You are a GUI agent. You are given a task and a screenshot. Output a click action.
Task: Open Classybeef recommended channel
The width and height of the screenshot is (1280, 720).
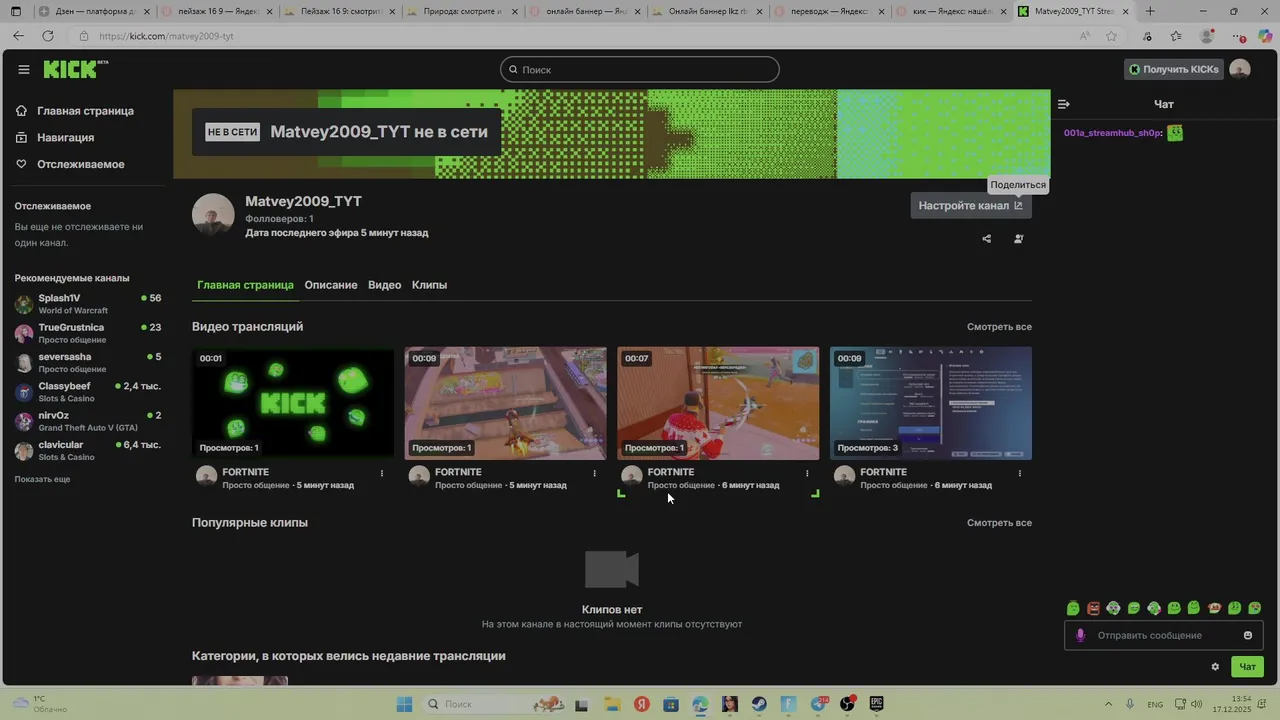point(88,392)
